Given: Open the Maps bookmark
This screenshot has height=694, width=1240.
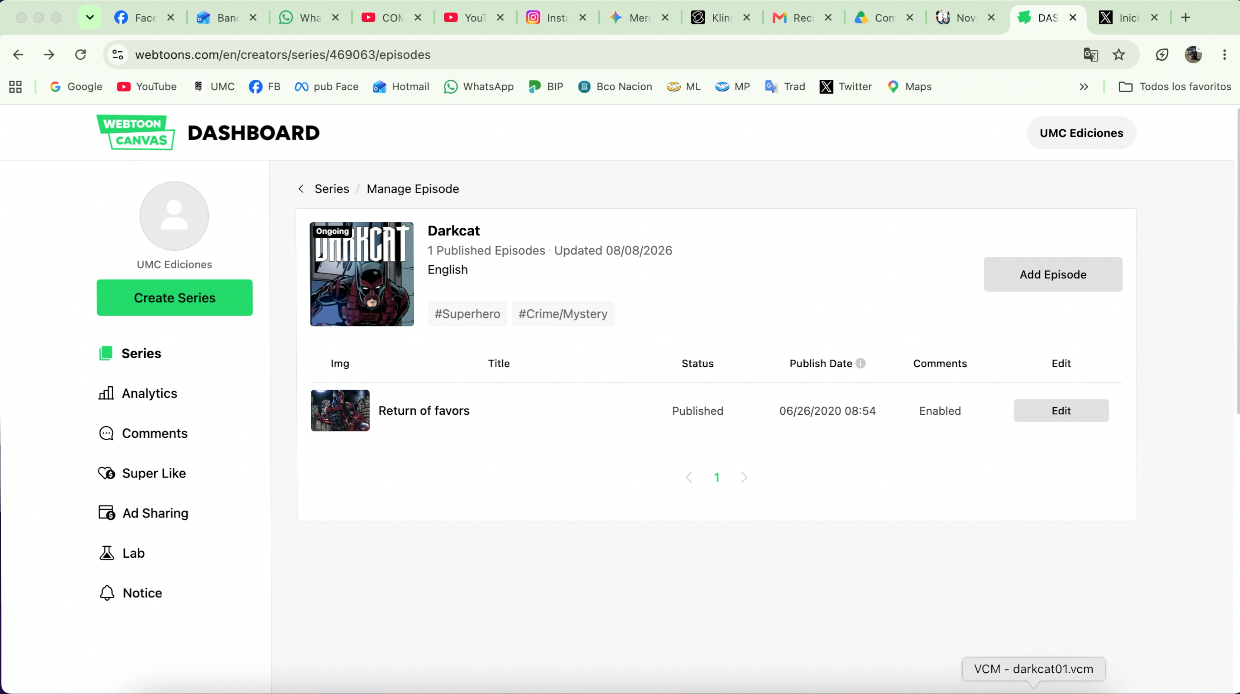Looking at the screenshot, I should click(x=909, y=87).
